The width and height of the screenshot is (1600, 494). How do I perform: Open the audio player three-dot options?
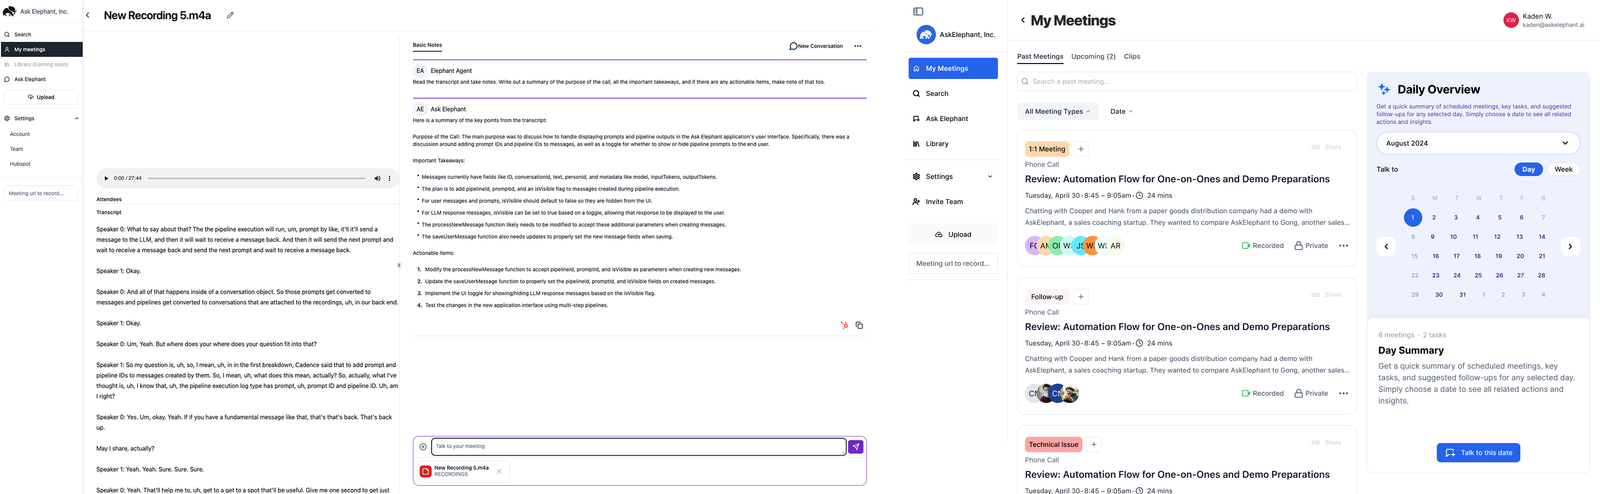pyautogui.click(x=389, y=178)
